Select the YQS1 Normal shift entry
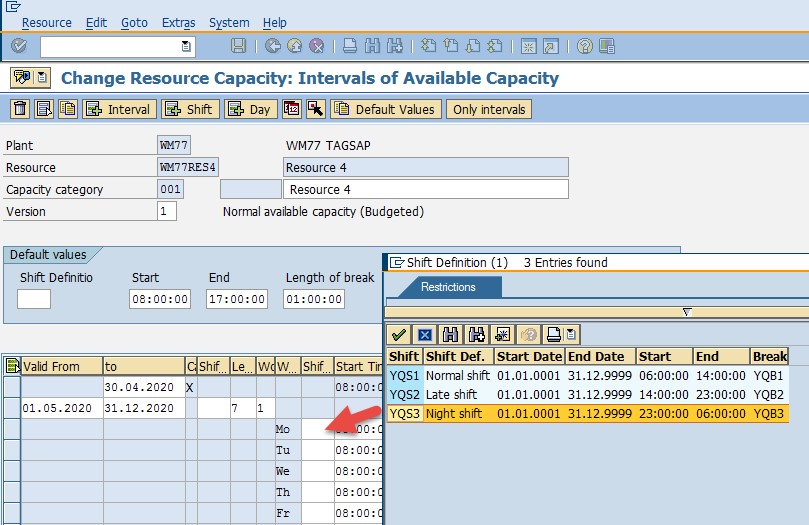Screen dimensions: 809x525 pyautogui.click(x=588, y=375)
